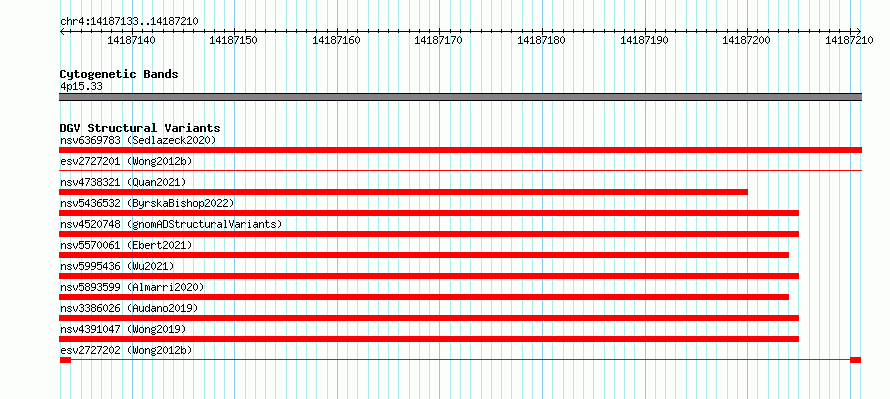
Task: Open nsv4520748 (gnomADStructuralVariants) label
Action: [171, 224]
